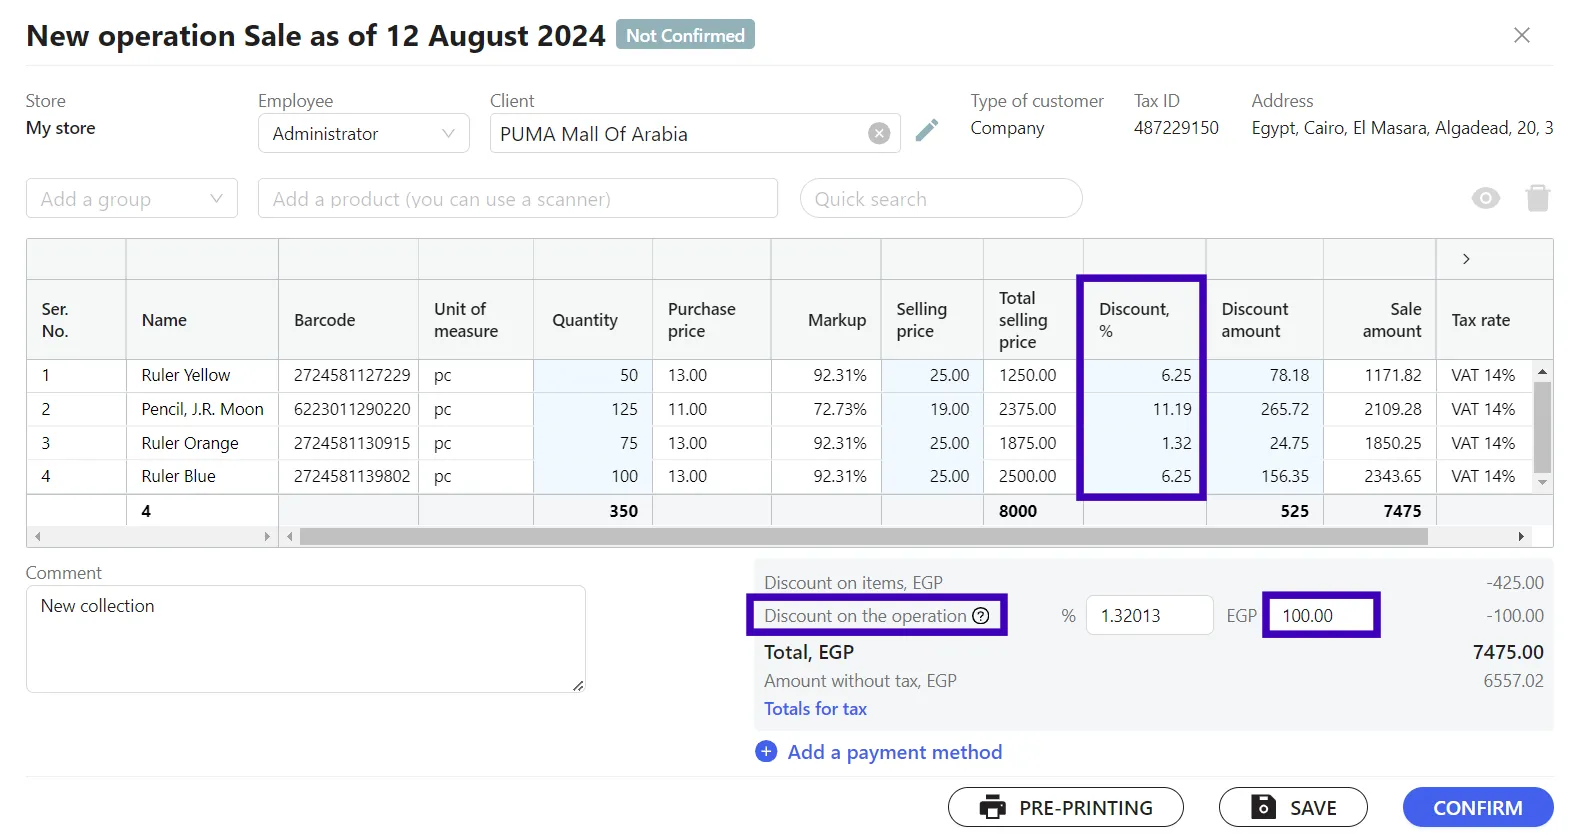Click discount 1.32 in Ruler Orange row

1144,443
